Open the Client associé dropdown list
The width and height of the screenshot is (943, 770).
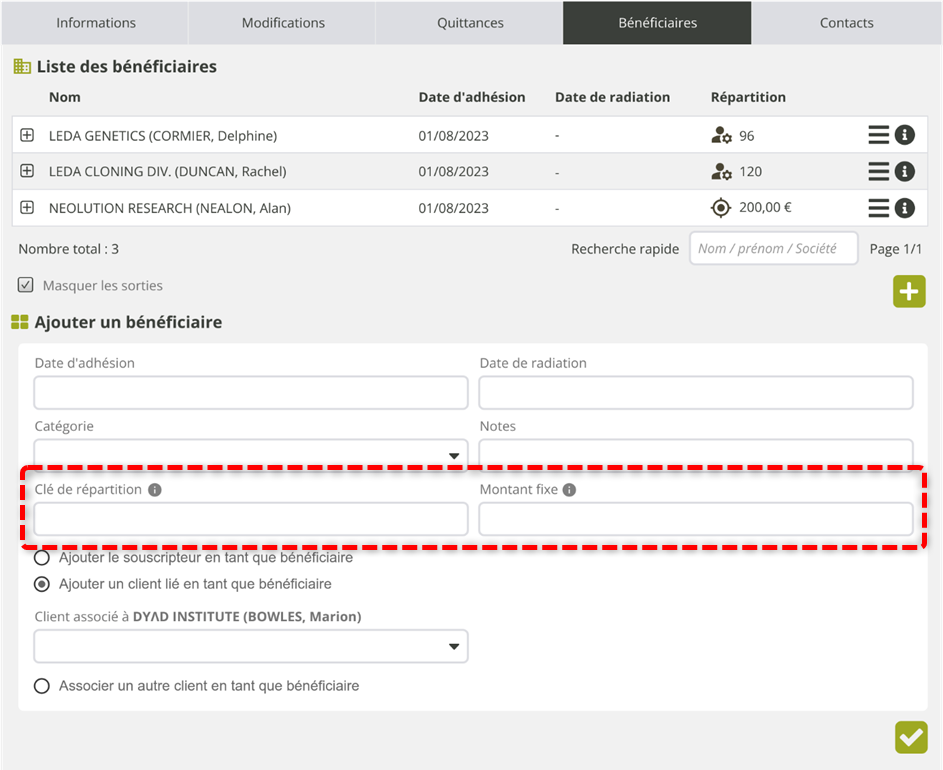click(251, 647)
